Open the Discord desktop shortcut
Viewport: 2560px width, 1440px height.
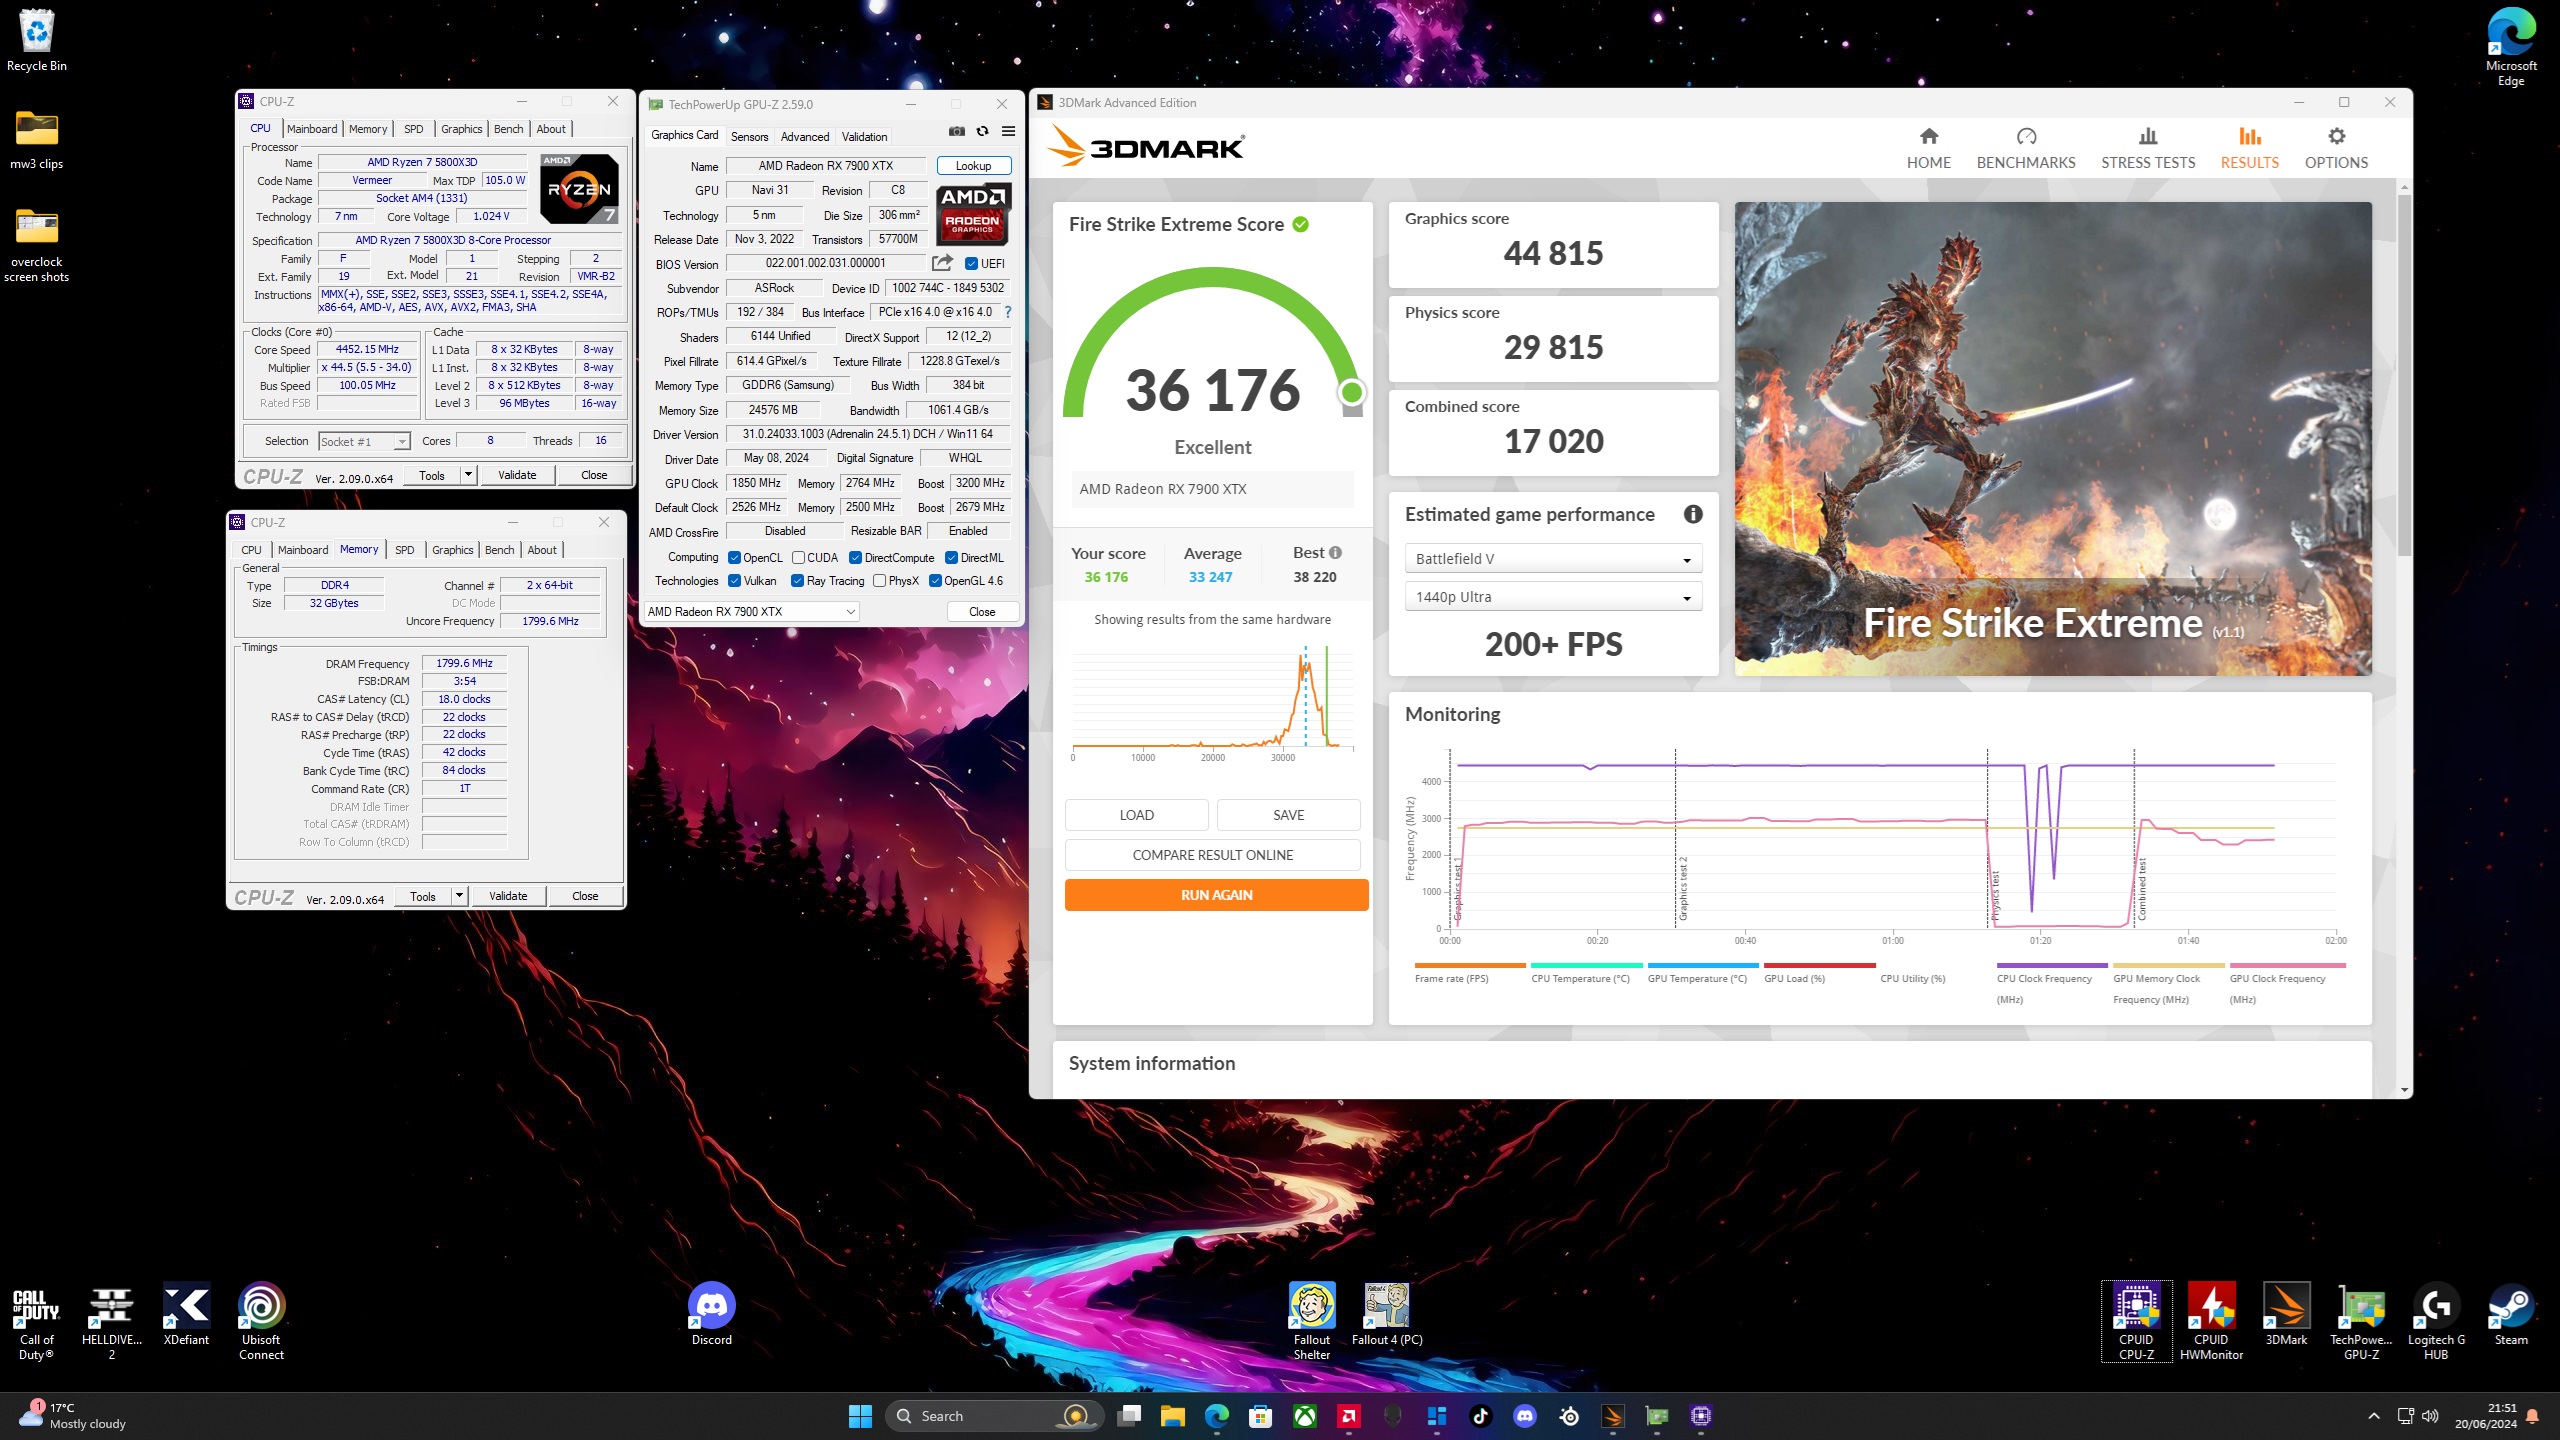(x=711, y=1315)
